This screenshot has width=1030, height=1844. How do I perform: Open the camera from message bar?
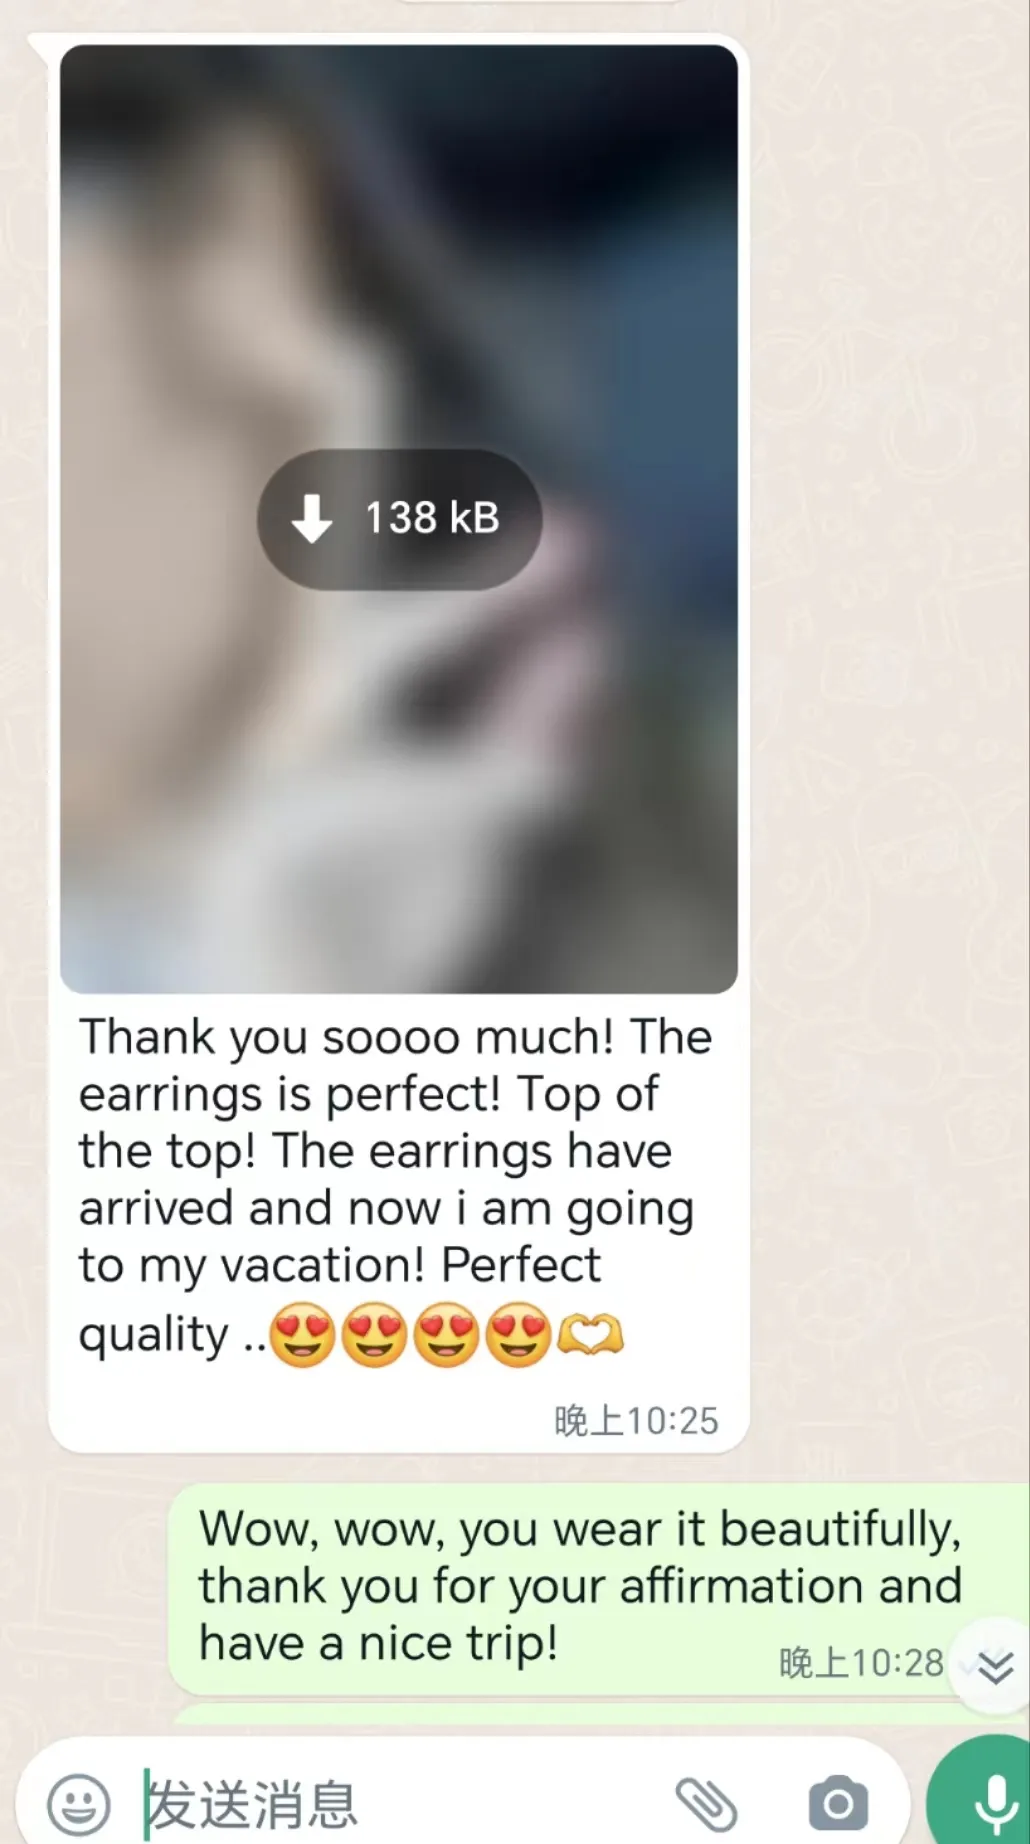point(838,1804)
